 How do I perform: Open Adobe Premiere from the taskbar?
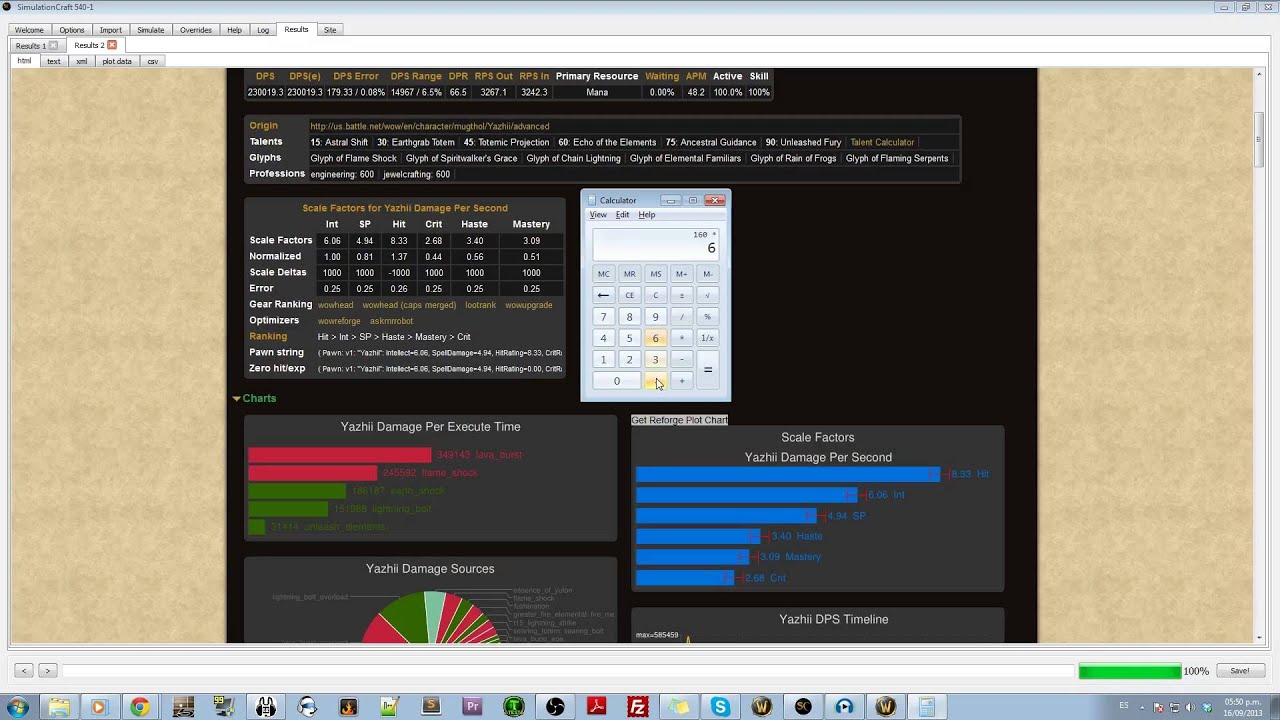click(473, 707)
